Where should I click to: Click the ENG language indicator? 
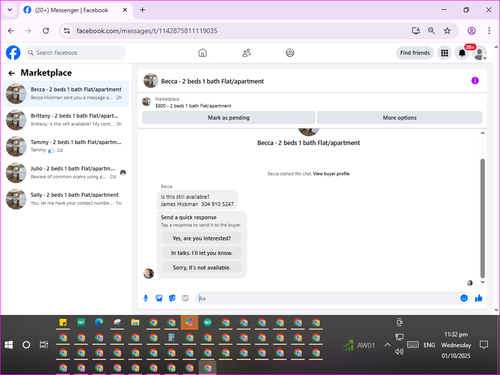coord(429,345)
